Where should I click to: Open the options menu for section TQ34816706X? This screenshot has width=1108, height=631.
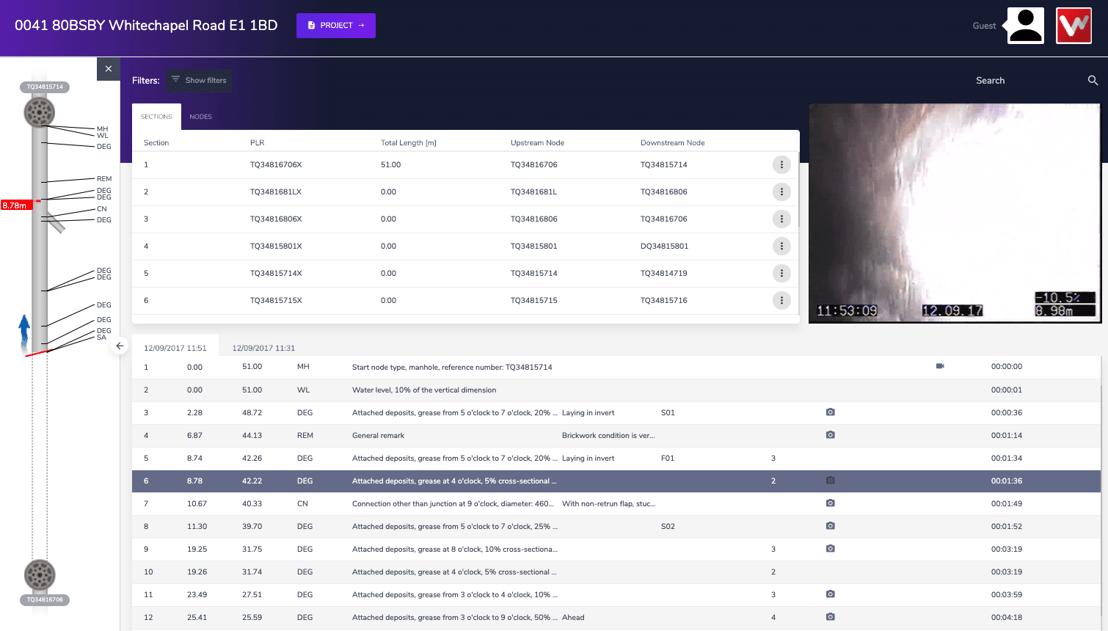[781, 164]
